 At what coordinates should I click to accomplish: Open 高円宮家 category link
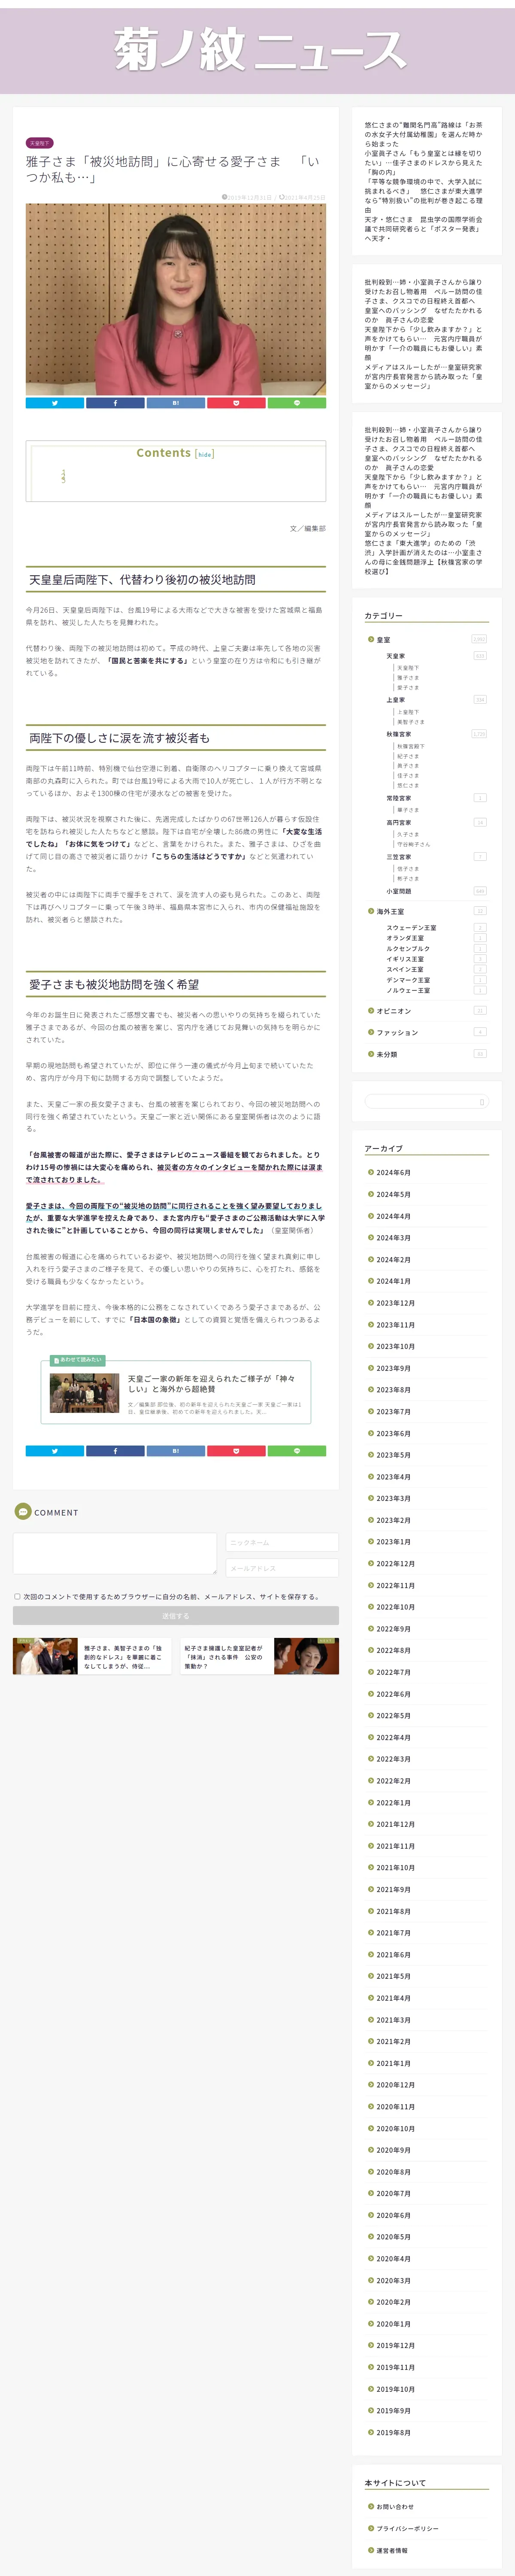[399, 822]
